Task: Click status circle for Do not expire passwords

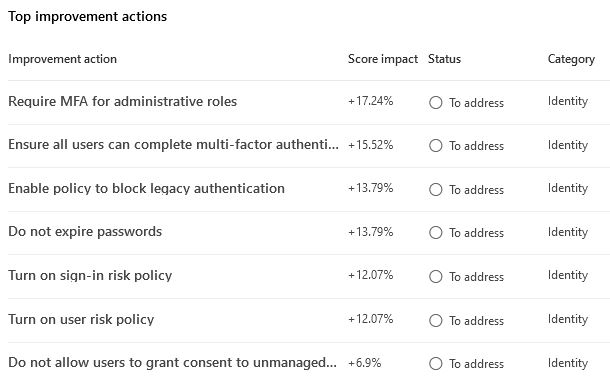Action: (435, 232)
